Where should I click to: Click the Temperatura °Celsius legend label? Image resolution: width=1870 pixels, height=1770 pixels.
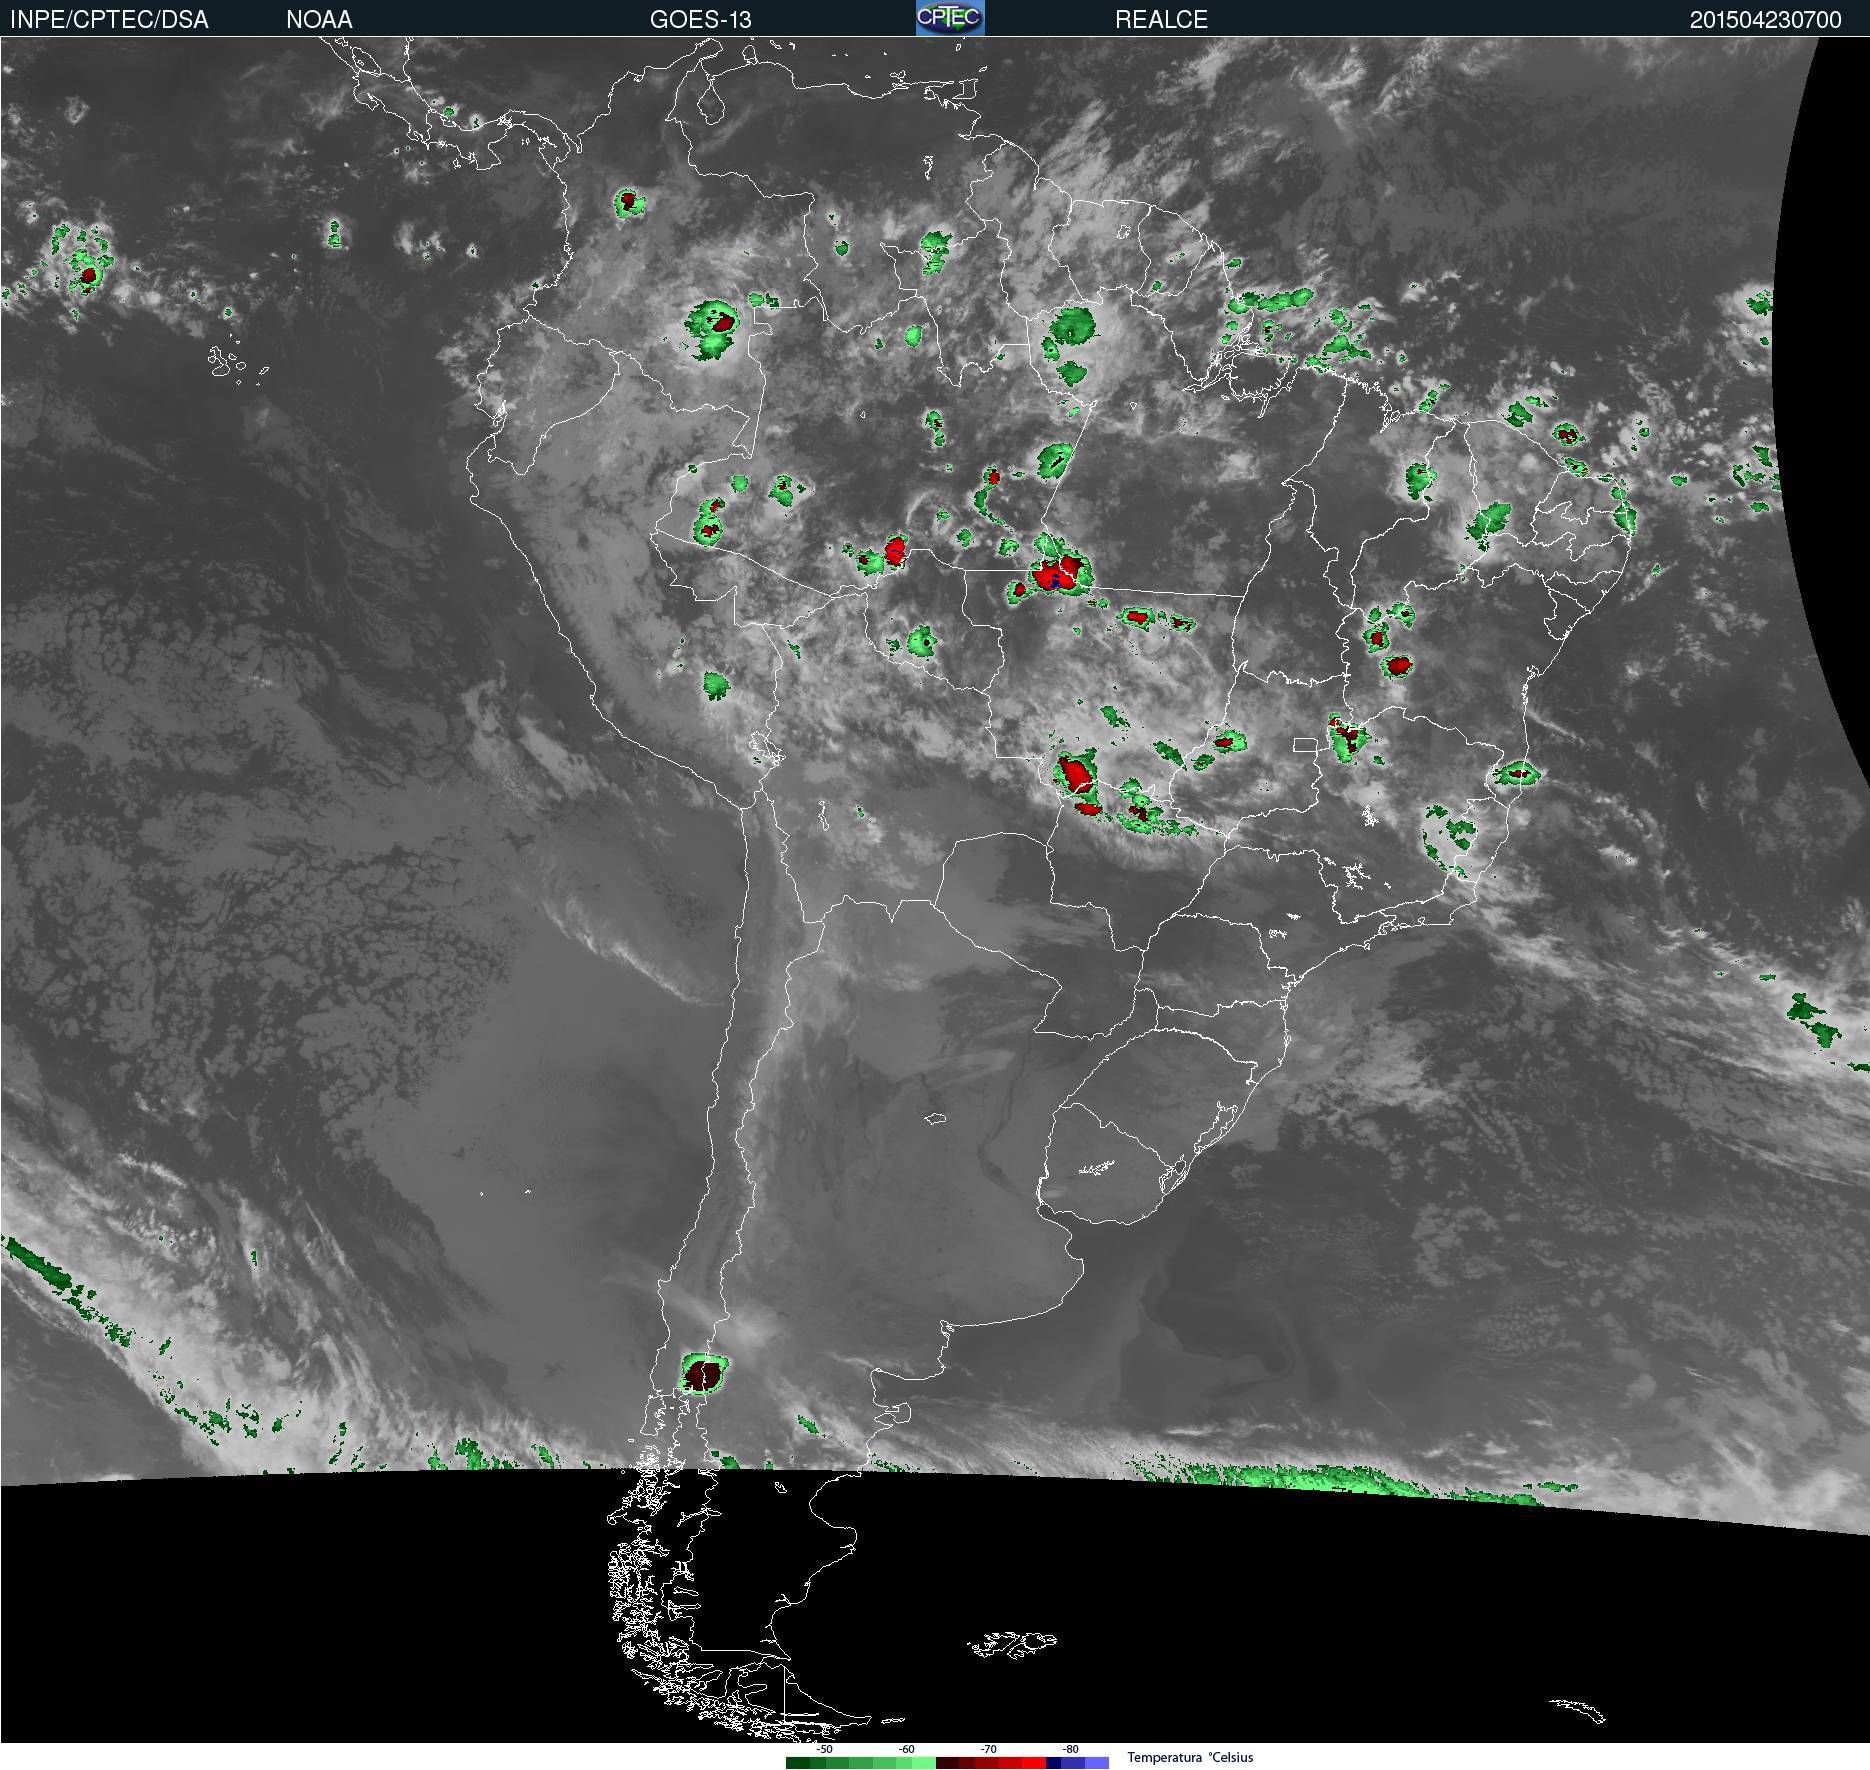[x=1190, y=1757]
